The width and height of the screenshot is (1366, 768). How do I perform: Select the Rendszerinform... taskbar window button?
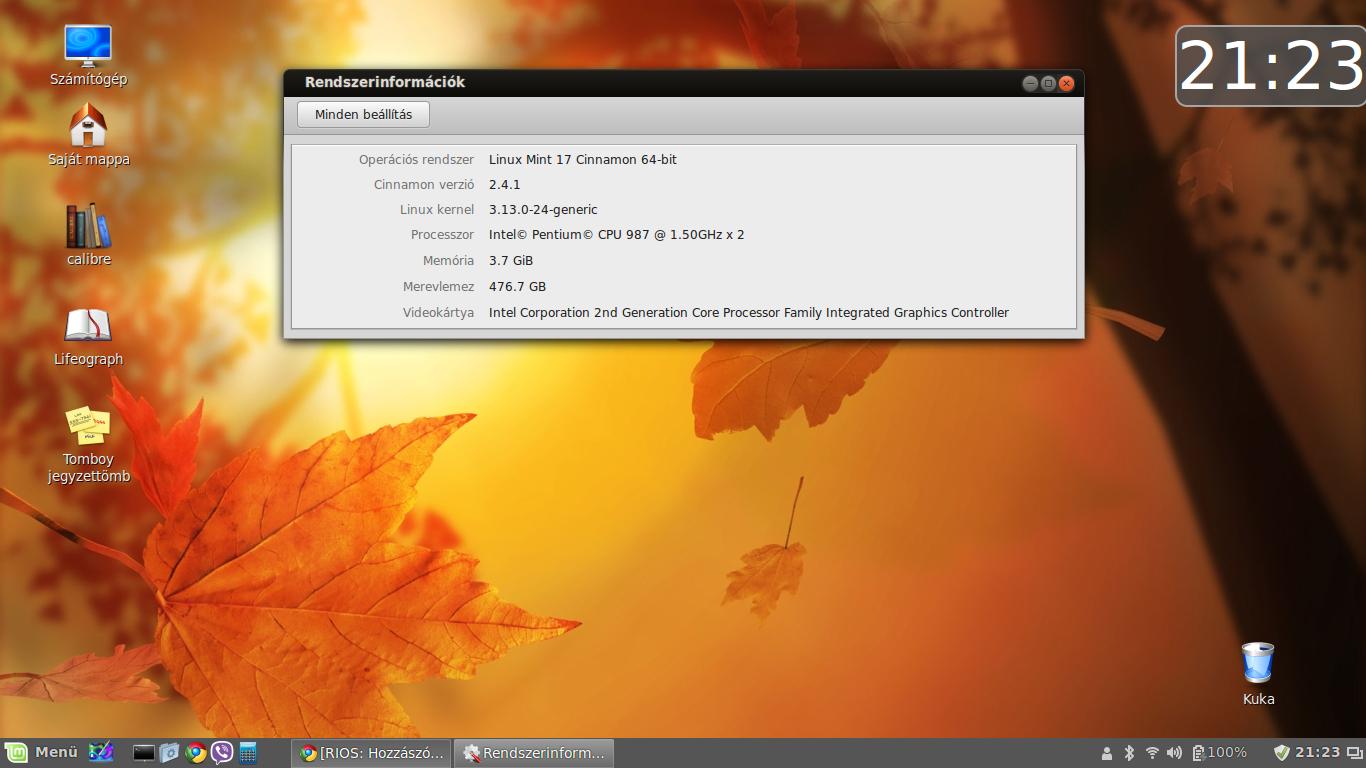[x=534, y=753]
